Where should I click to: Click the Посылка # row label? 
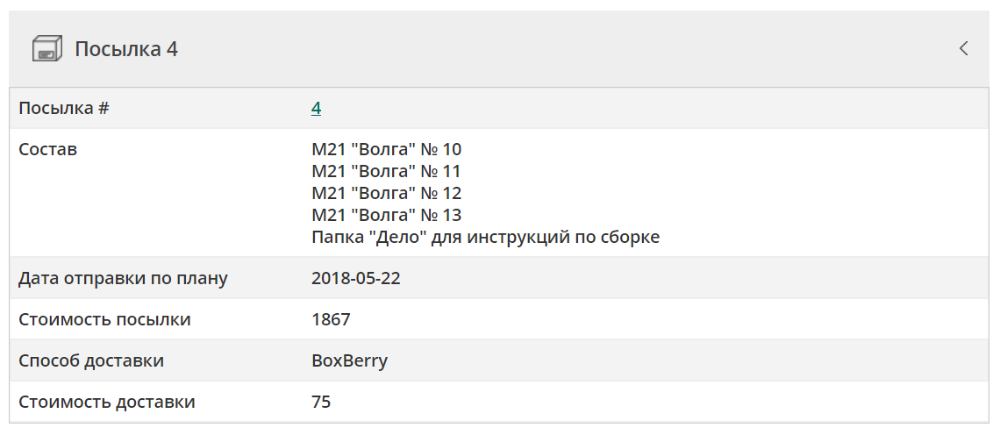pos(64,108)
